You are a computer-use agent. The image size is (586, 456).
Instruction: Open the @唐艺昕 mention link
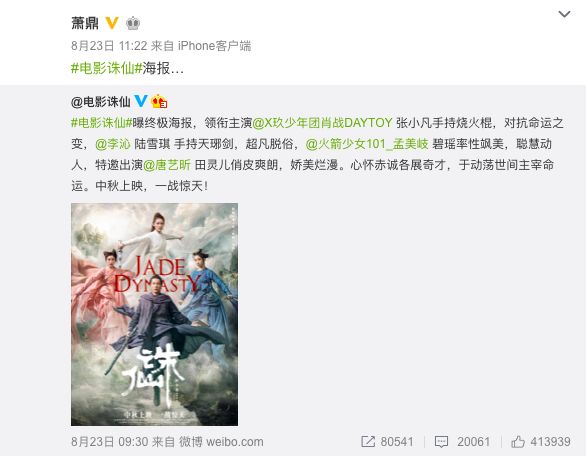coord(167,165)
